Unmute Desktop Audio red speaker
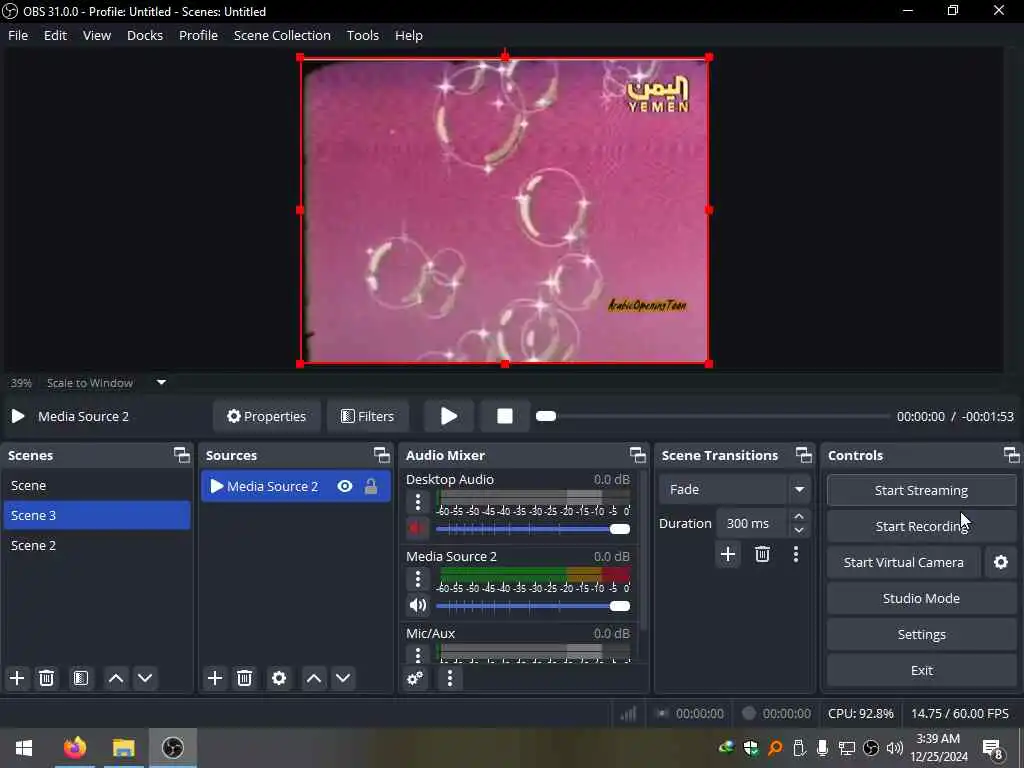1024x768 pixels. pos(417,528)
